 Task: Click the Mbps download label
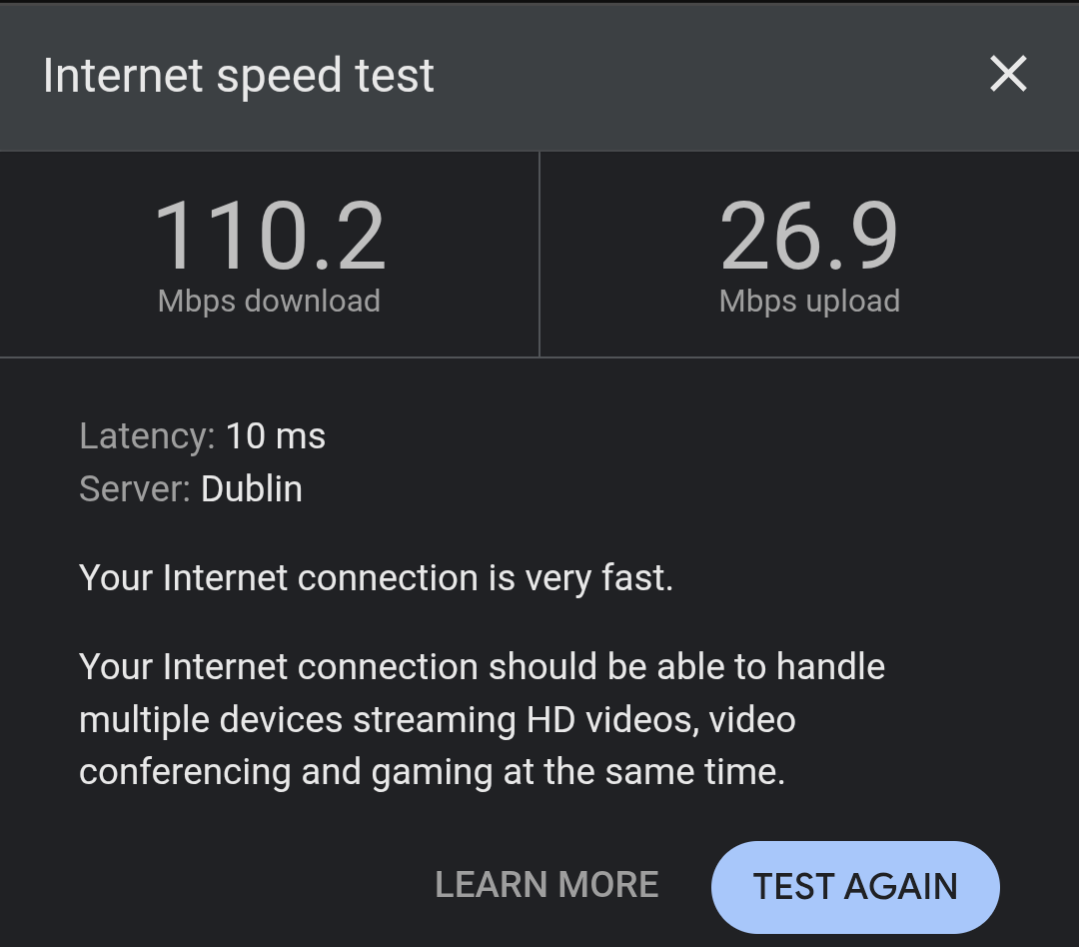pos(269,301)
